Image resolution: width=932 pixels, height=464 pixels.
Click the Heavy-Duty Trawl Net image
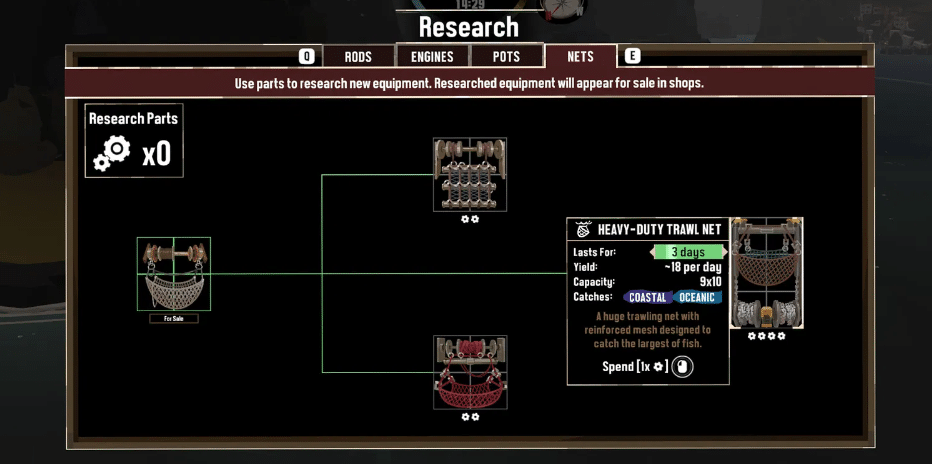point(767,273)
